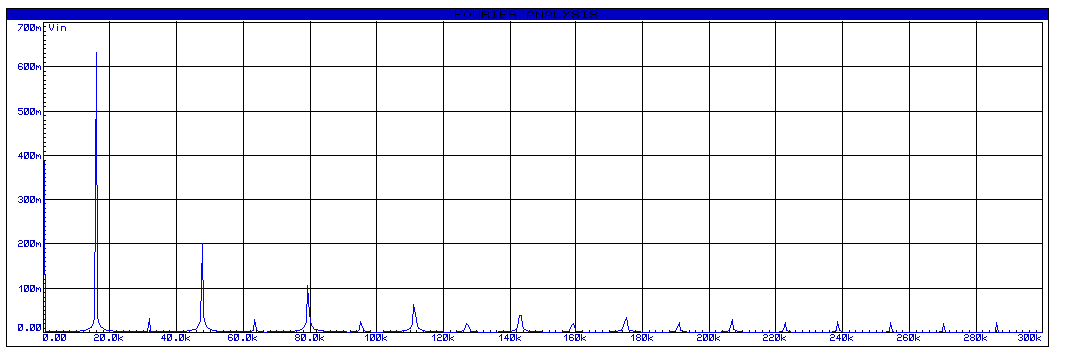The height and width of the screenshot is (361, 1065).
Task: Click the peak near 144k
Action: tap(520, 322)
